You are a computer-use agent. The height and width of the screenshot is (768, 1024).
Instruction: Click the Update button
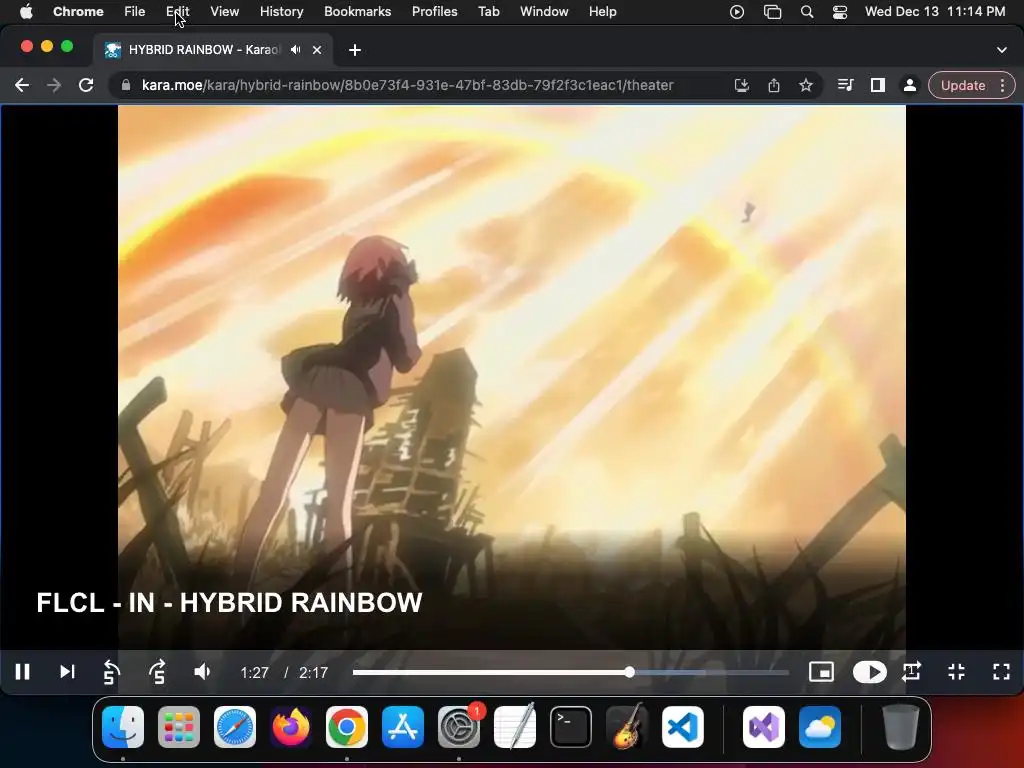963,85
